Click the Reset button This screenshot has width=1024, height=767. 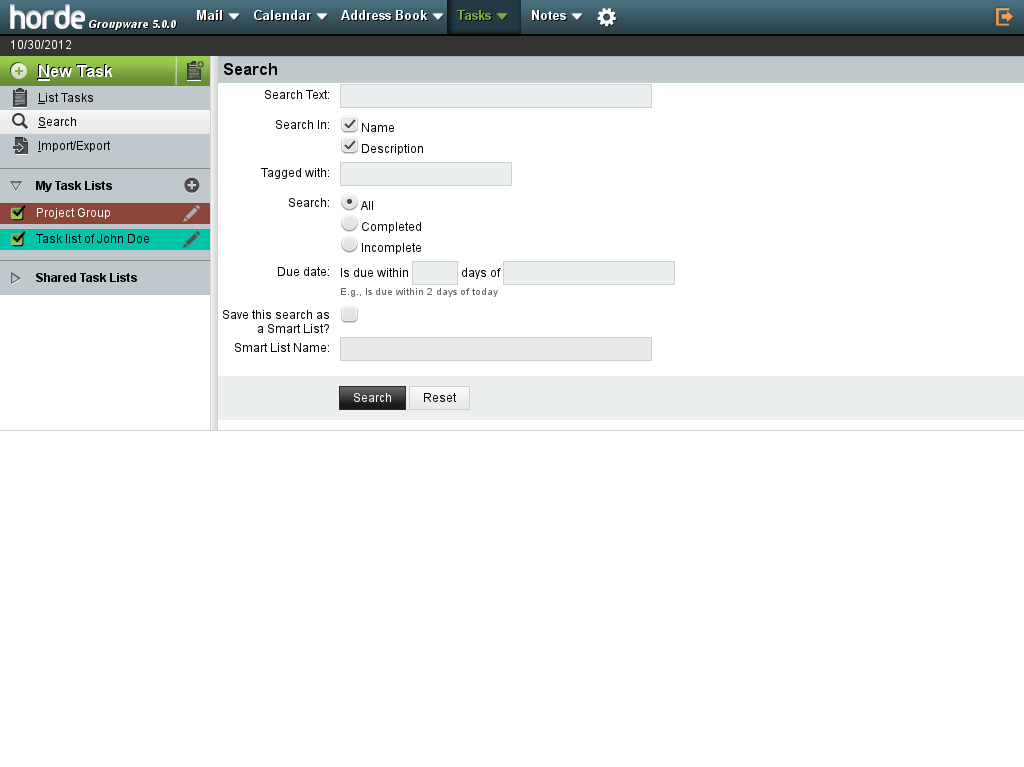pyautogui.click(x=440, y=398)
